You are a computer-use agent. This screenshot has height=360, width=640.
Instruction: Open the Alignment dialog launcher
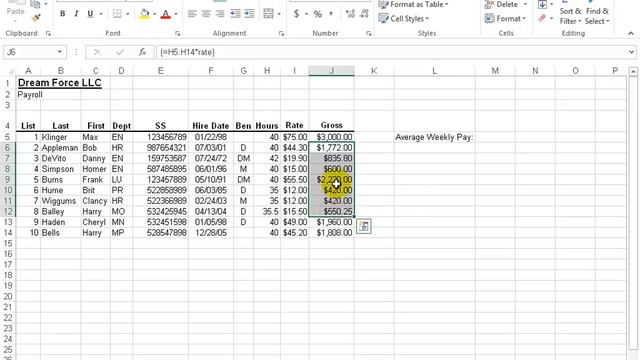tap(282, 33)
